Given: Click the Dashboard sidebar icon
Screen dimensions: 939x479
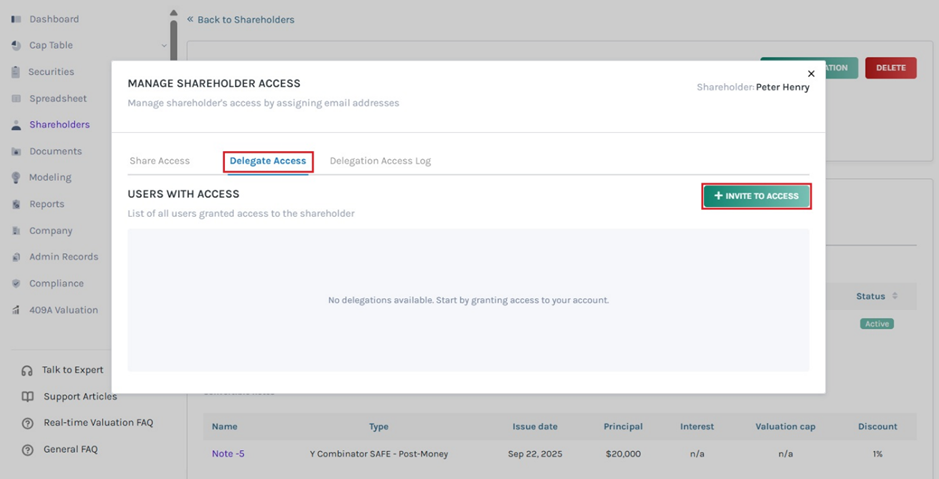Looking at the screenshot, I should 16,19.
